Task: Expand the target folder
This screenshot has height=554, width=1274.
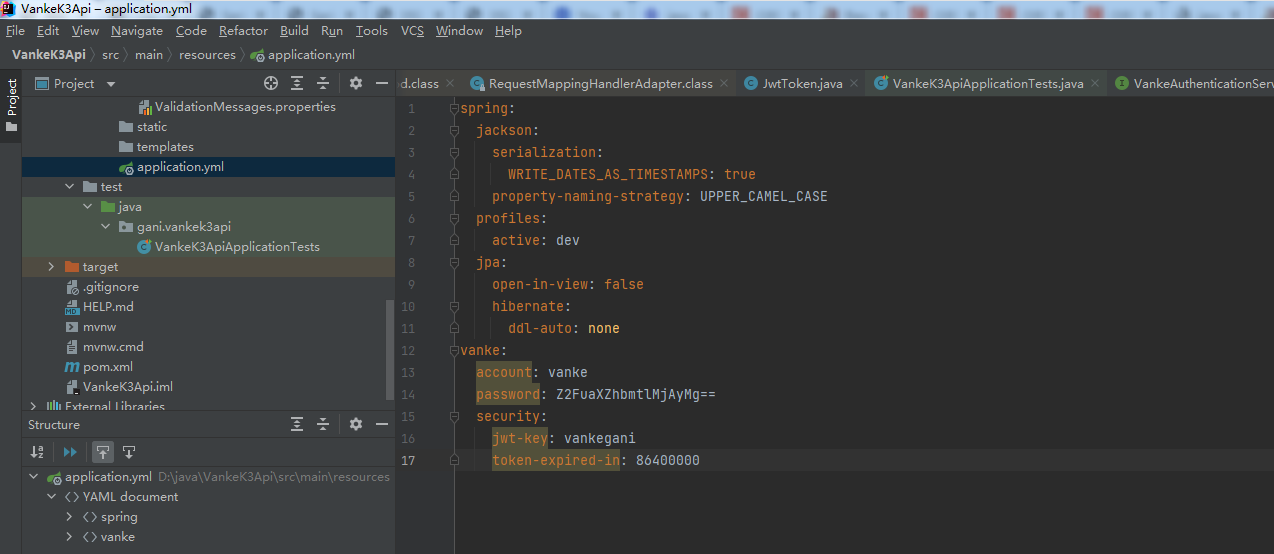Action: pyautogui.click(x=52, y=267)
